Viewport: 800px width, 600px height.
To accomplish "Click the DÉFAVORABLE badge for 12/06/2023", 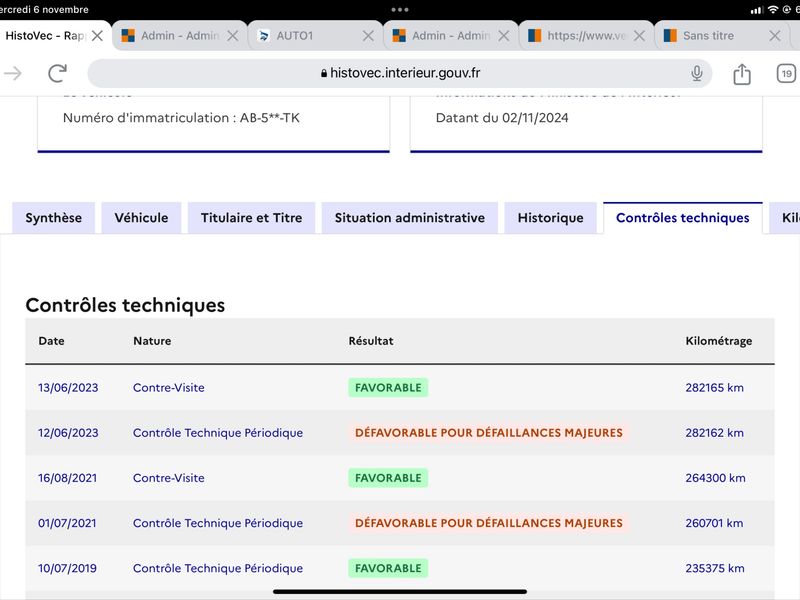I will click(x=489, y=433).
